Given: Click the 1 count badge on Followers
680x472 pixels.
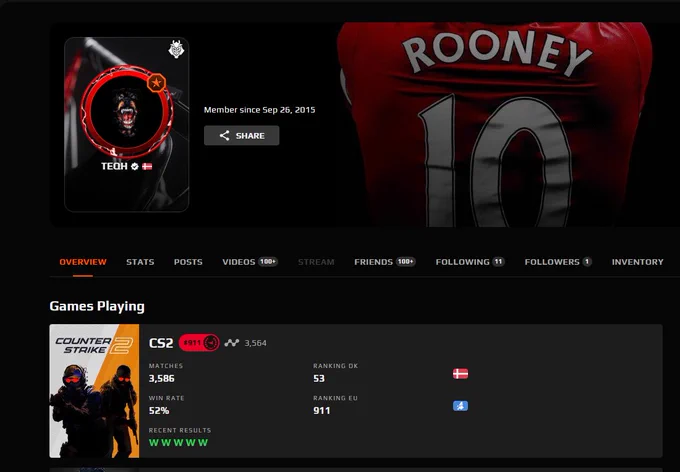Looking at the screenshot, I should [x=587, y=262].
